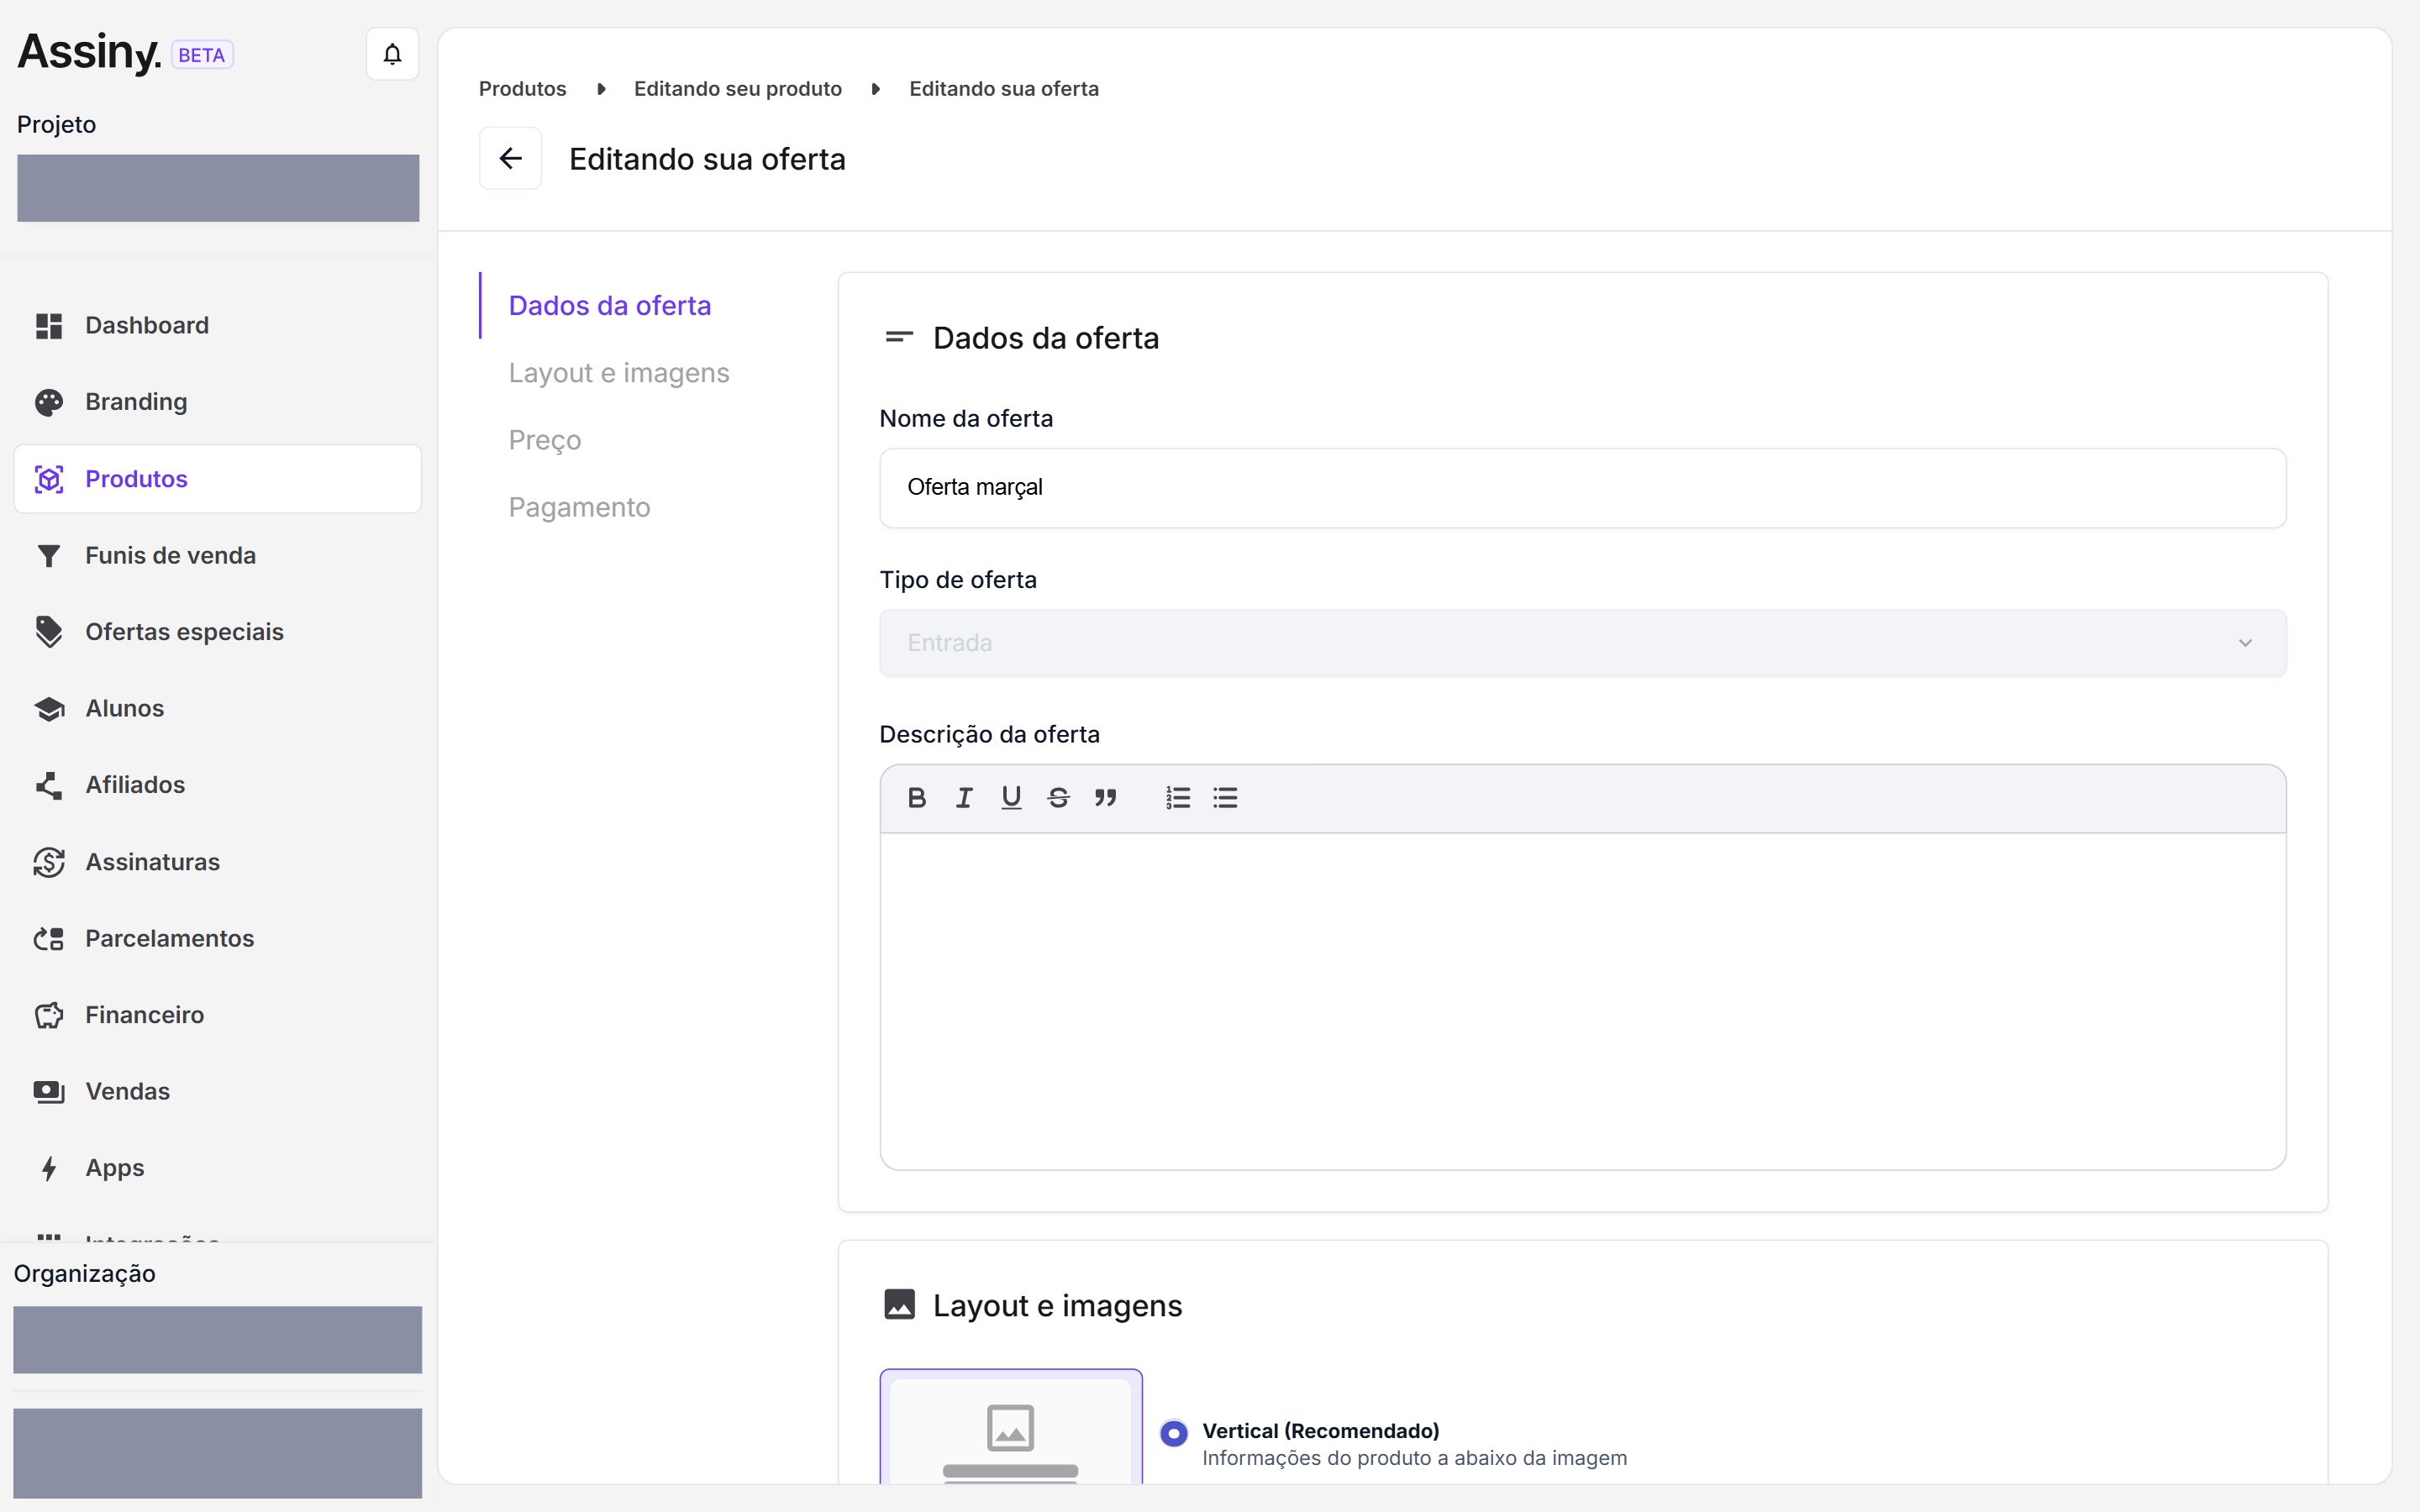Open Apps in the sidebar
Image resolution: width=2420 pixels, height=1512 pixels.
click(x=217, y=1168)
